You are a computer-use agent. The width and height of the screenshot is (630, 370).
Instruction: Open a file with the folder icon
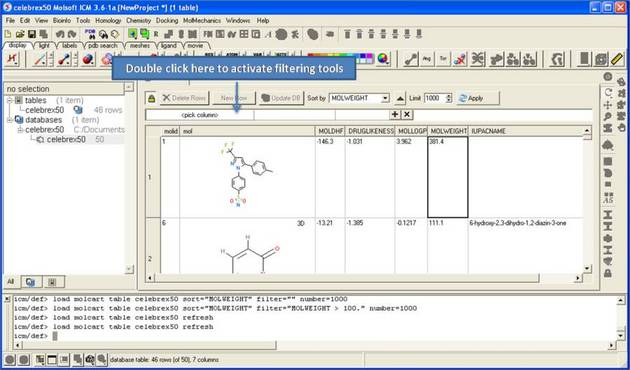20,34
